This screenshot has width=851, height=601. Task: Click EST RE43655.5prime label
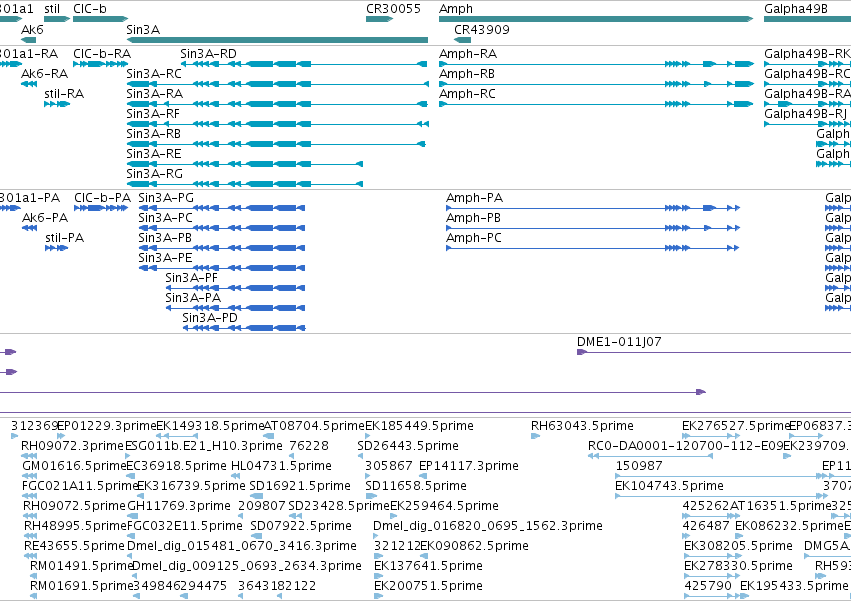click(74, 547)
